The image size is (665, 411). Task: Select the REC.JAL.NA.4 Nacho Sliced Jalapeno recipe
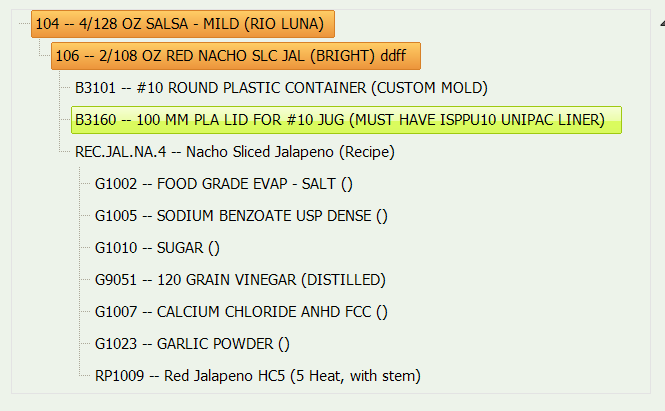click(235, 152)
